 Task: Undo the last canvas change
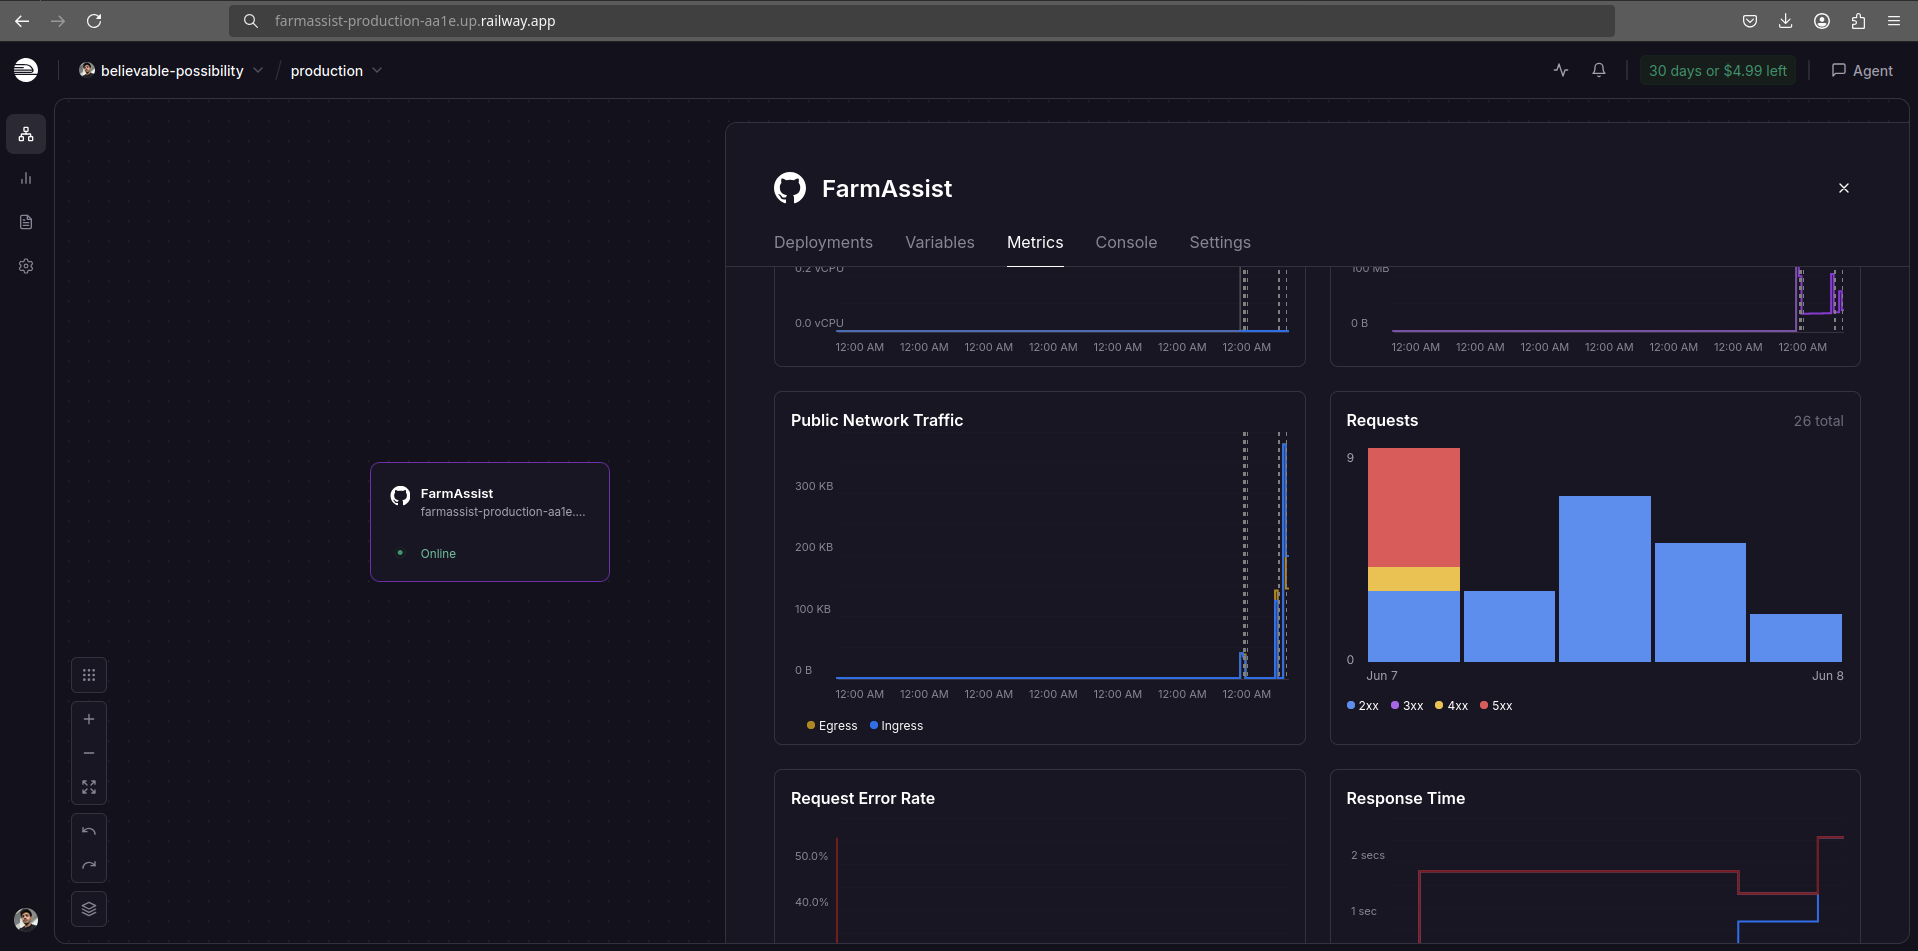pos(89,831)
